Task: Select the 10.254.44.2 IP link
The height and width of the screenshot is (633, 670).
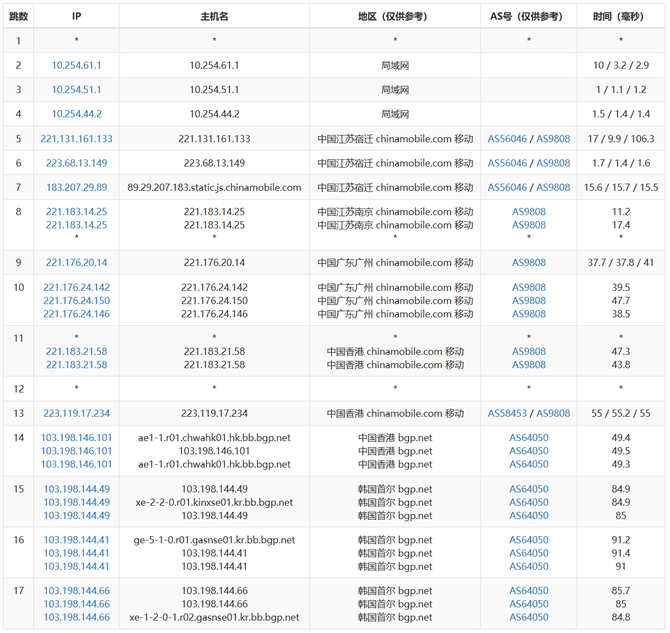Action: [77, 114]
